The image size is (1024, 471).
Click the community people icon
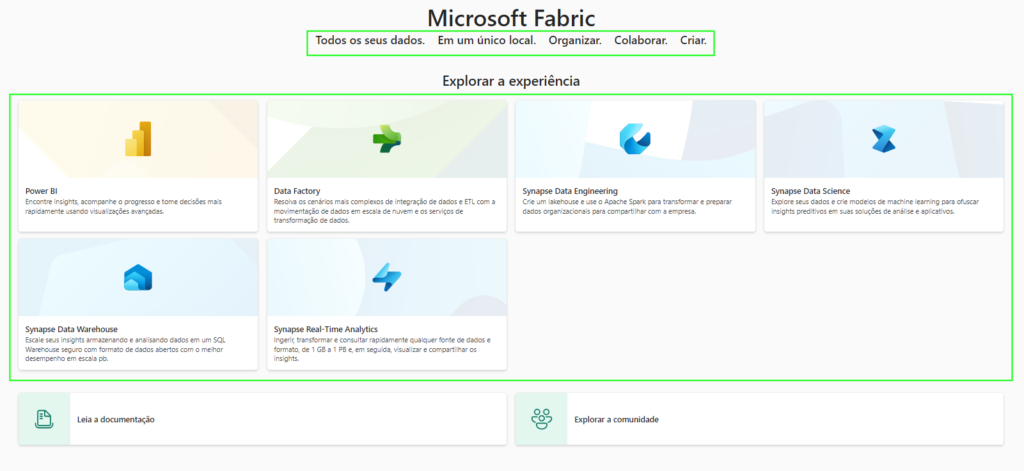coord(541,419)
